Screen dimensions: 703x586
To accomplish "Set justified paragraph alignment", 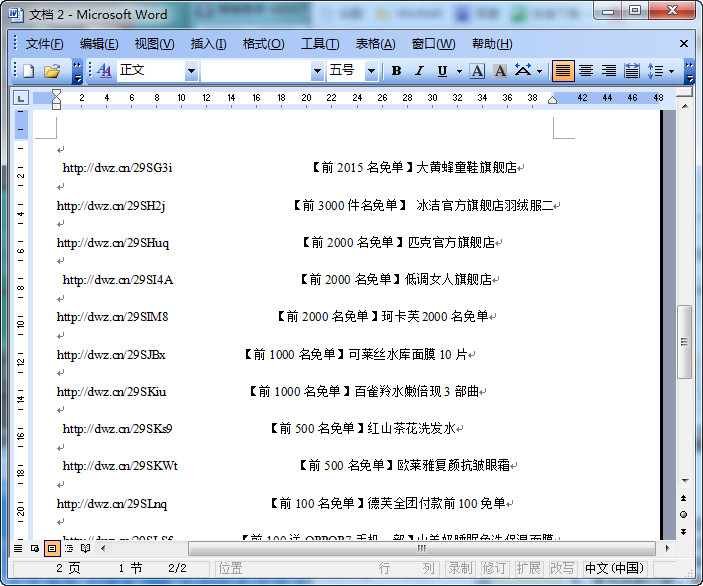I will point(563,71).
